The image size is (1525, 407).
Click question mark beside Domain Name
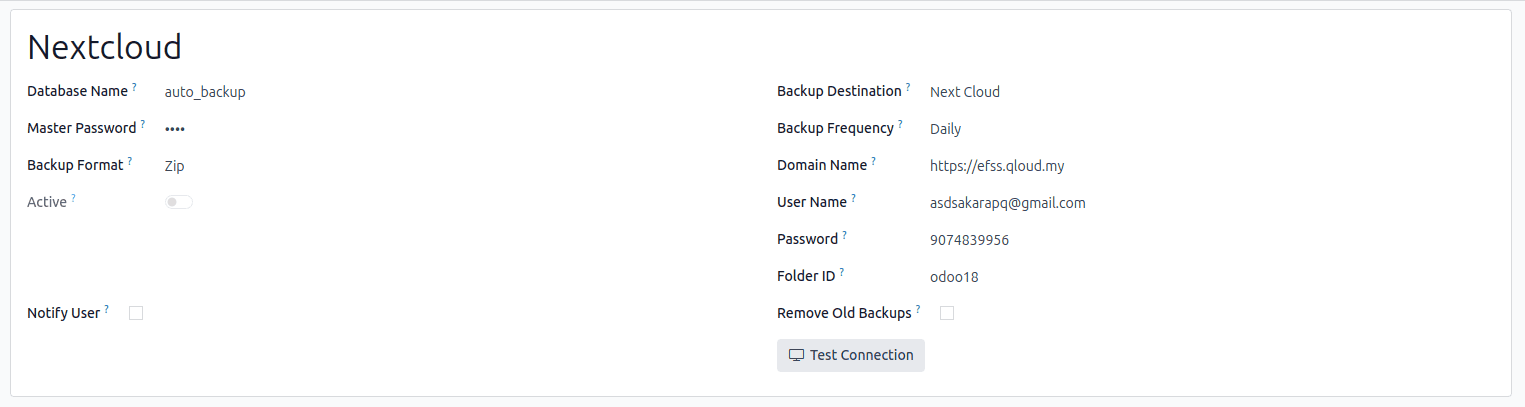pos(873,162)
